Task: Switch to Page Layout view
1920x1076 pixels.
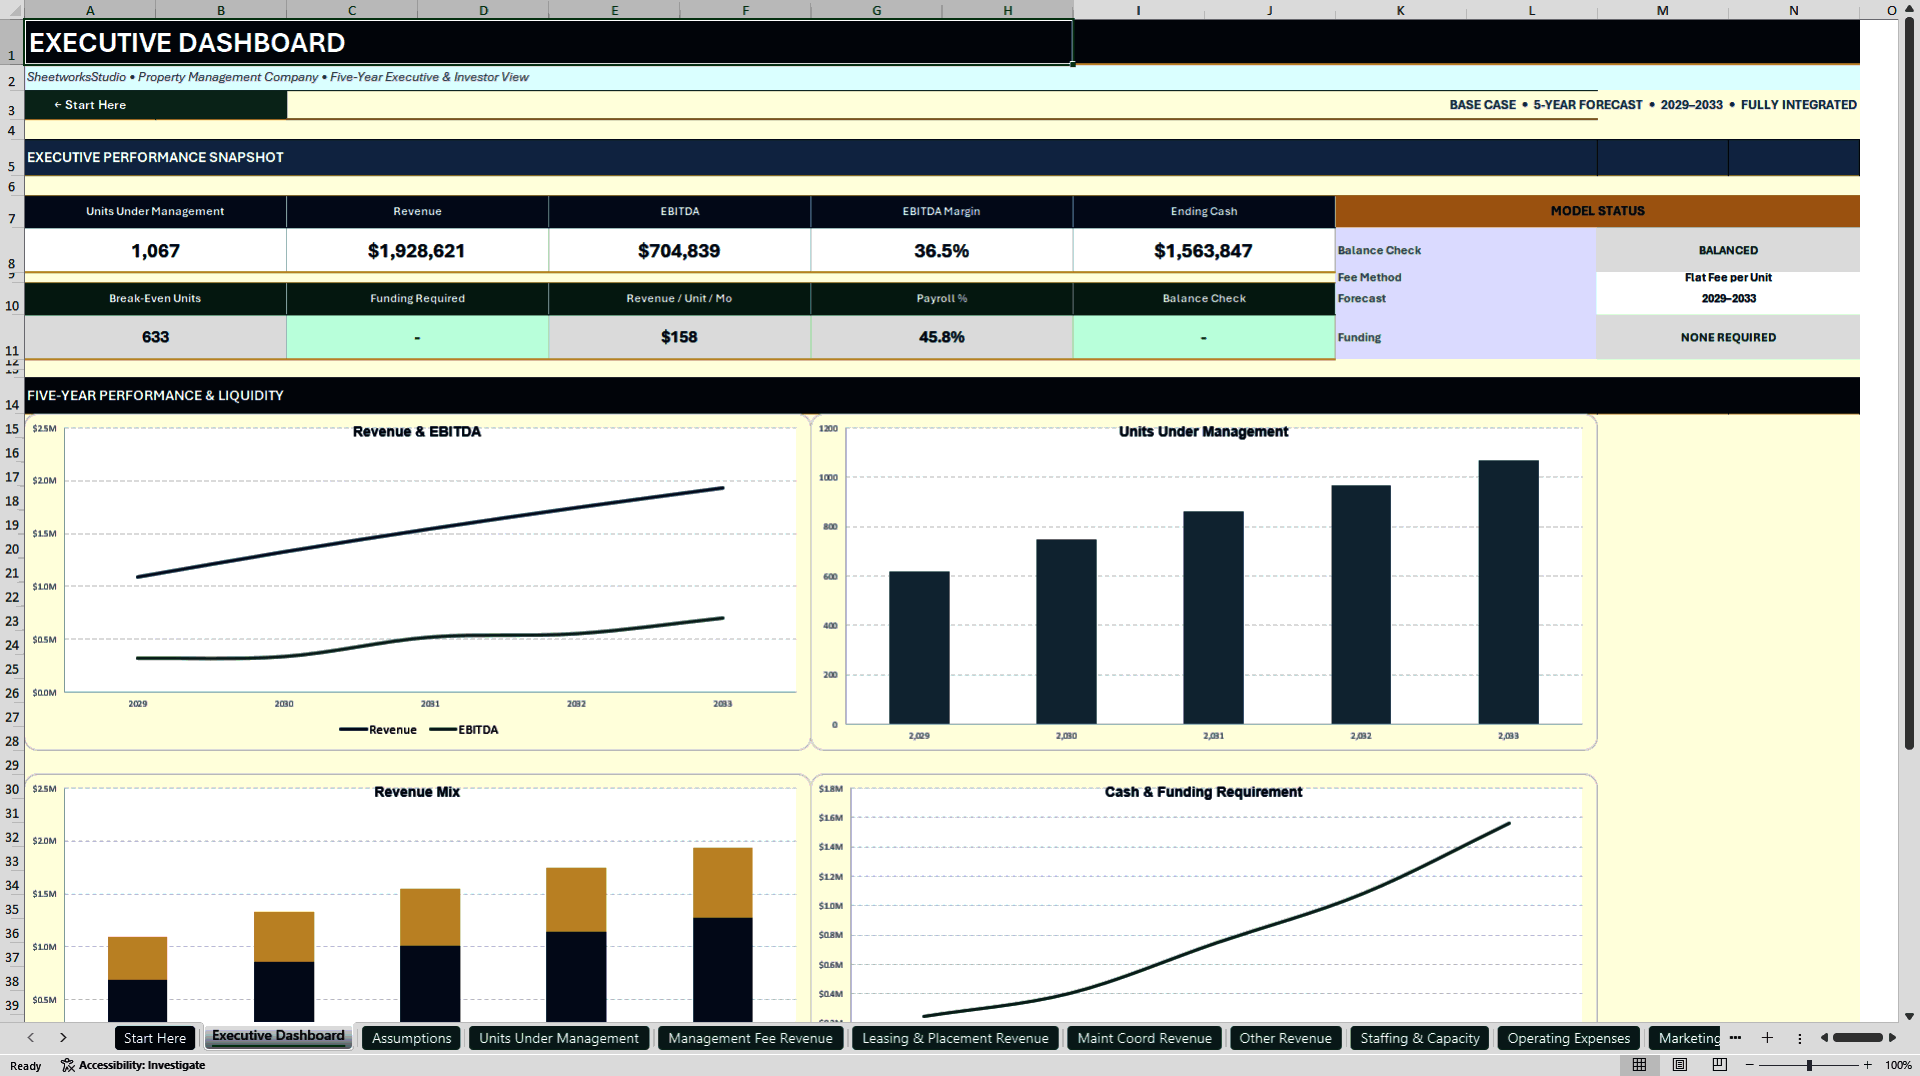Action: click(x=1680, y=1065)
